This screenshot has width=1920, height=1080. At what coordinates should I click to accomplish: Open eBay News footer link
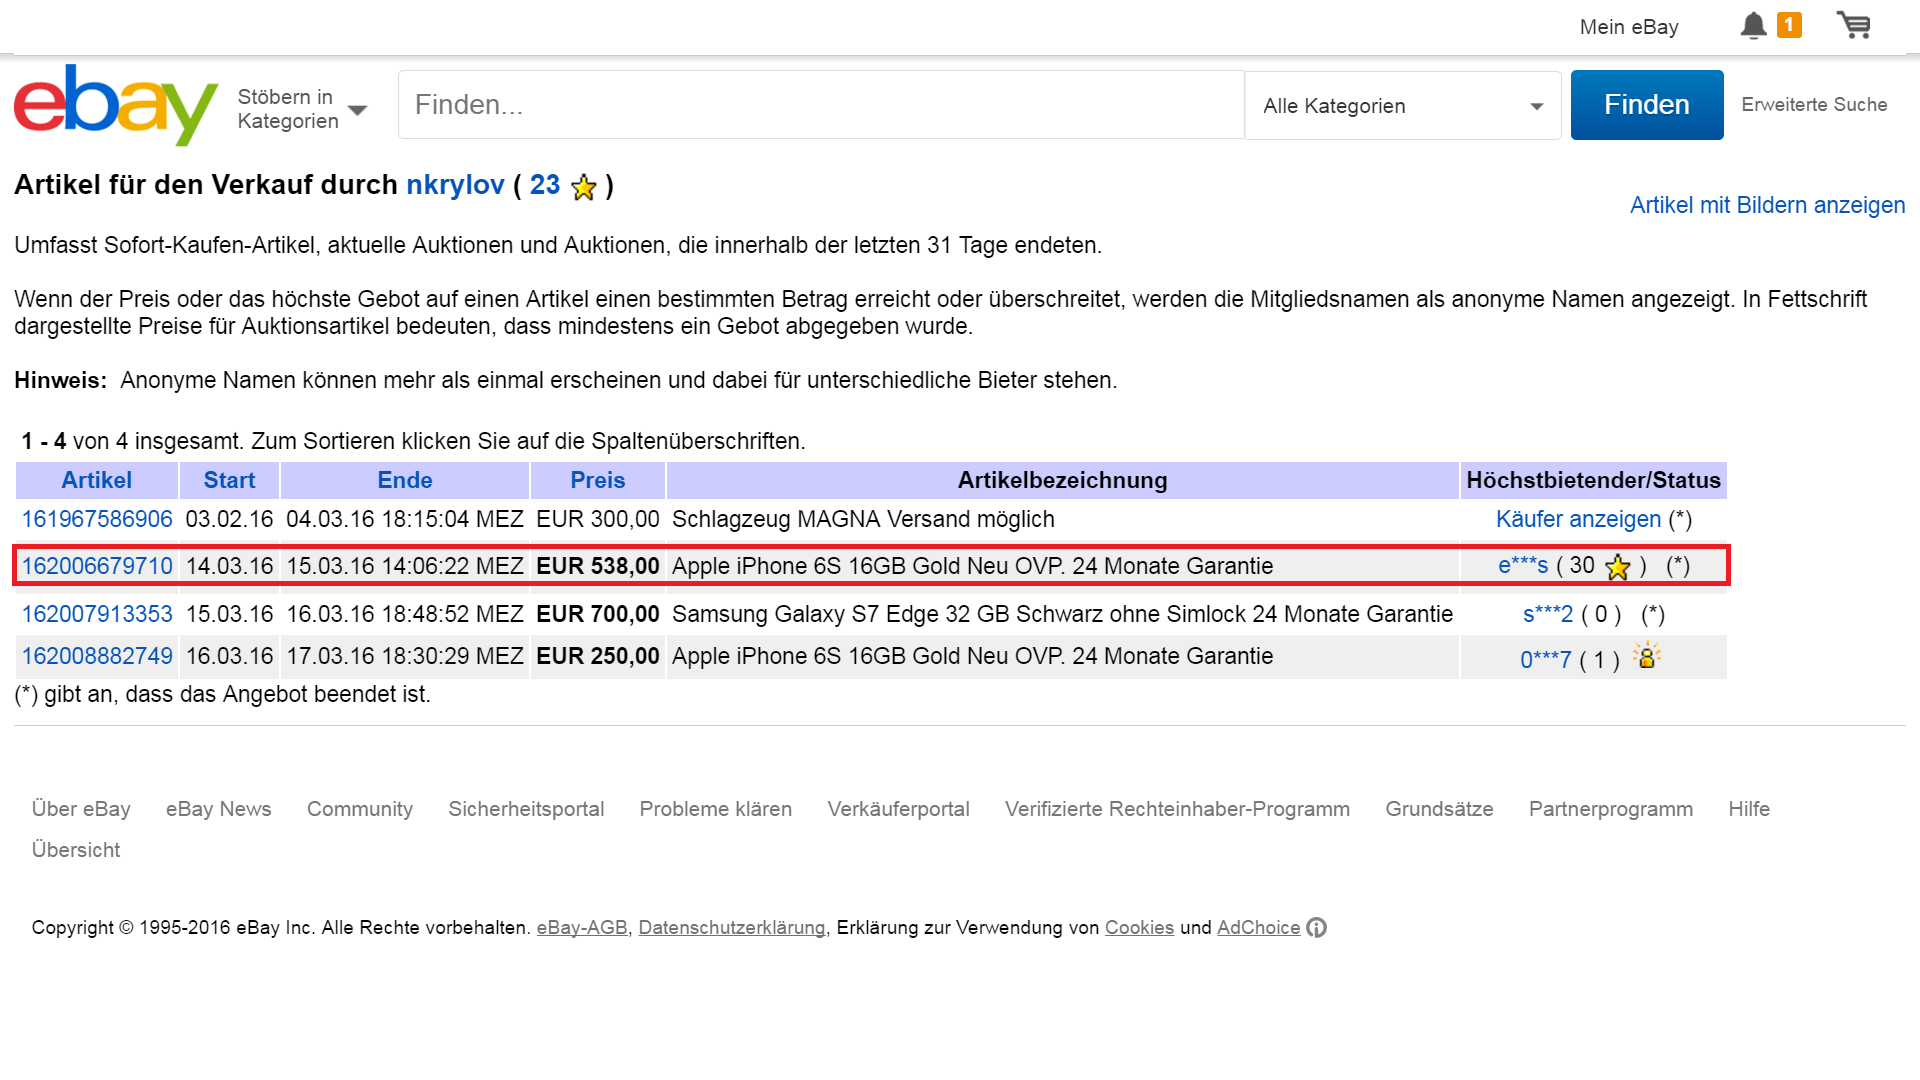coord(218,809)
